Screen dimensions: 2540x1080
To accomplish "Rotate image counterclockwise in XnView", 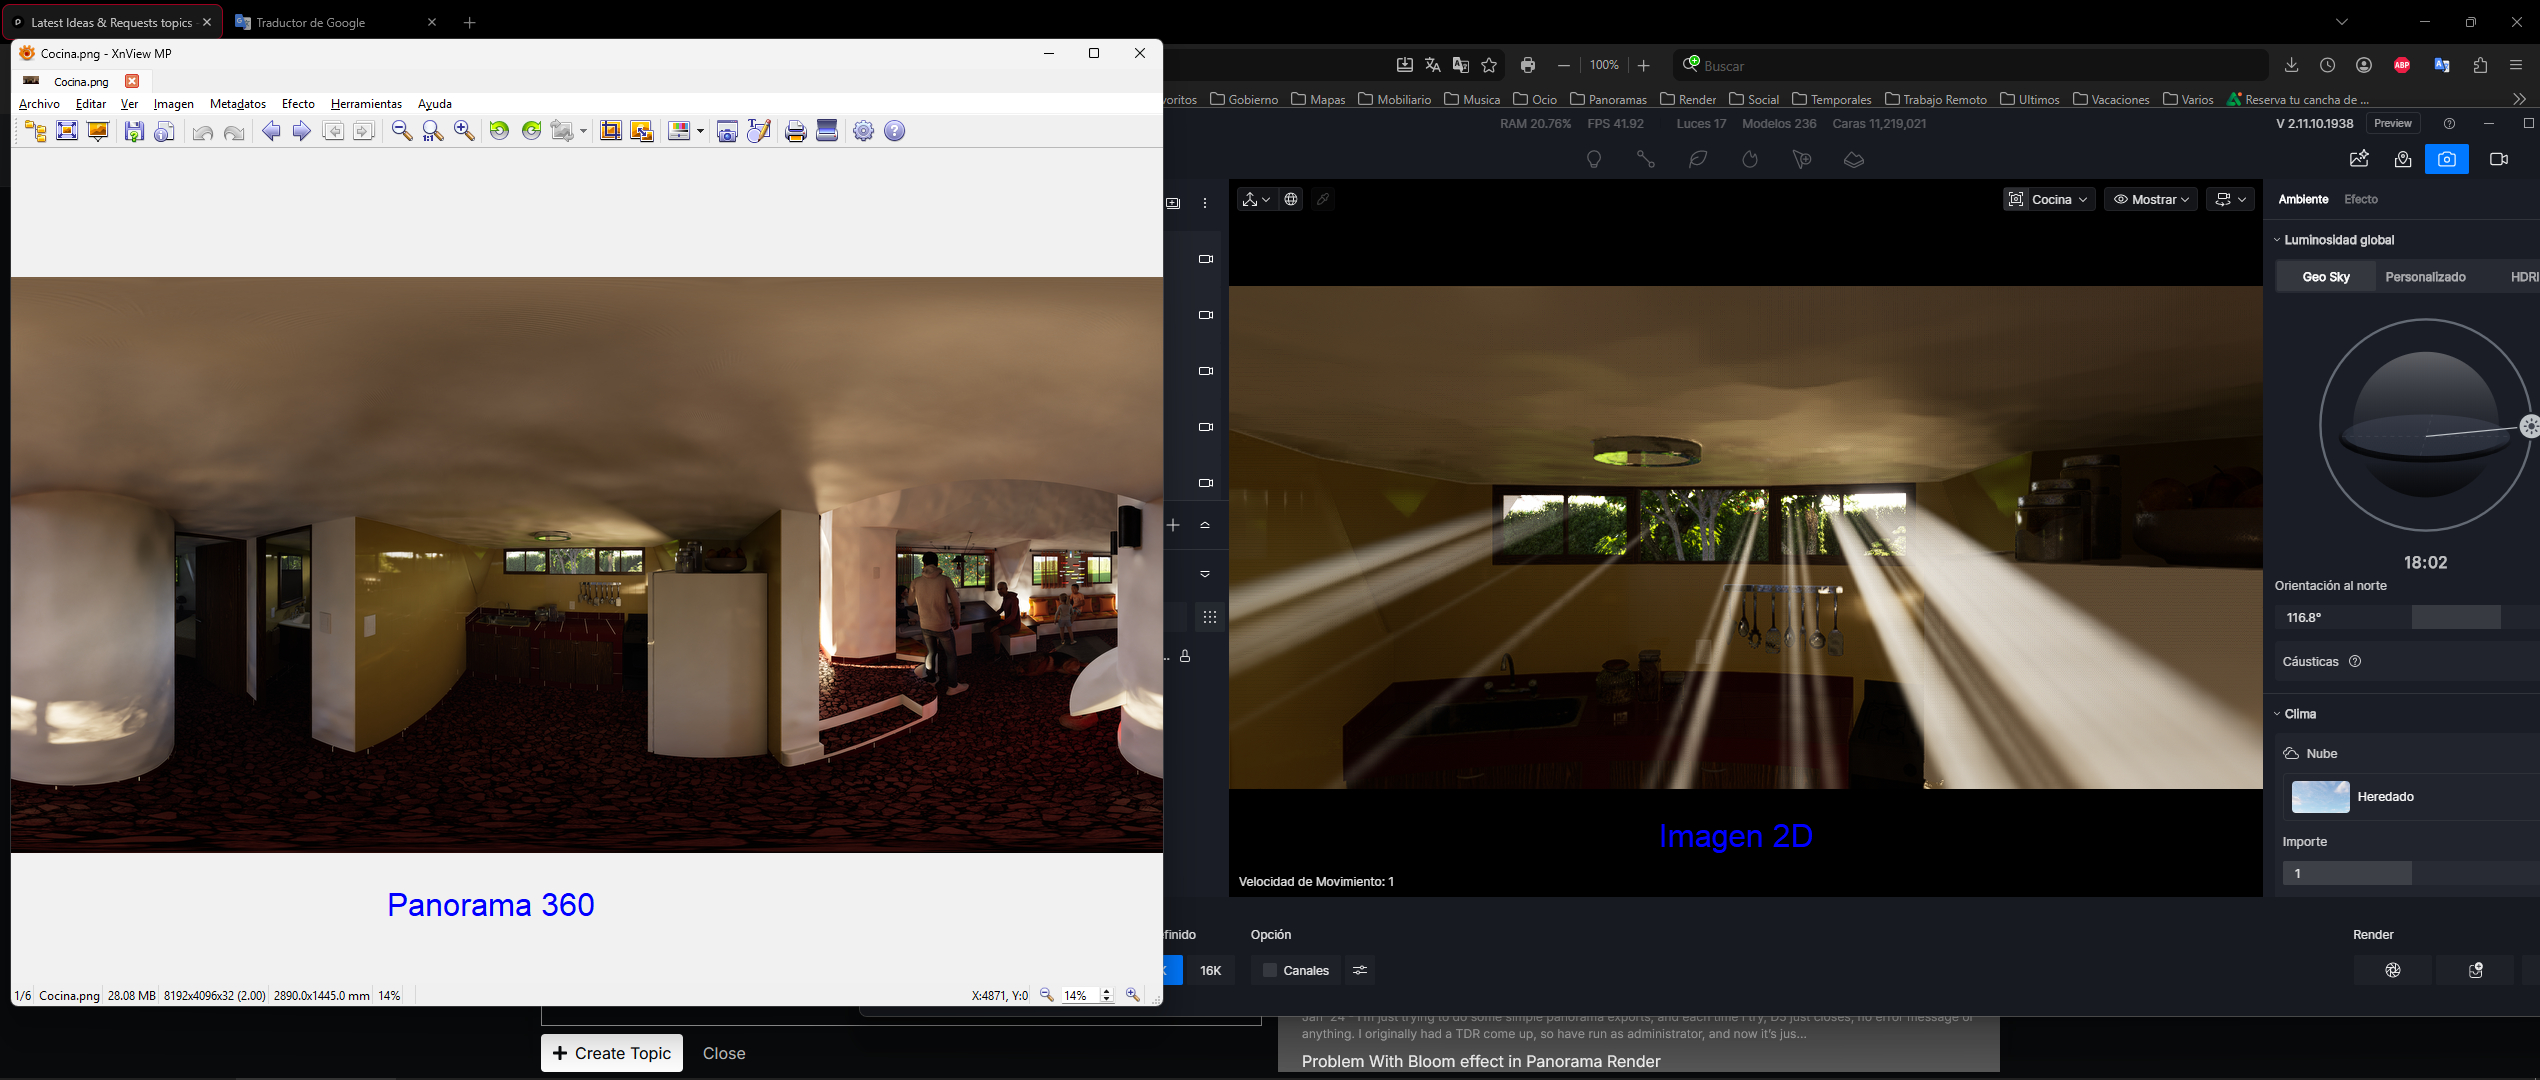I will [x=499, y=131].
